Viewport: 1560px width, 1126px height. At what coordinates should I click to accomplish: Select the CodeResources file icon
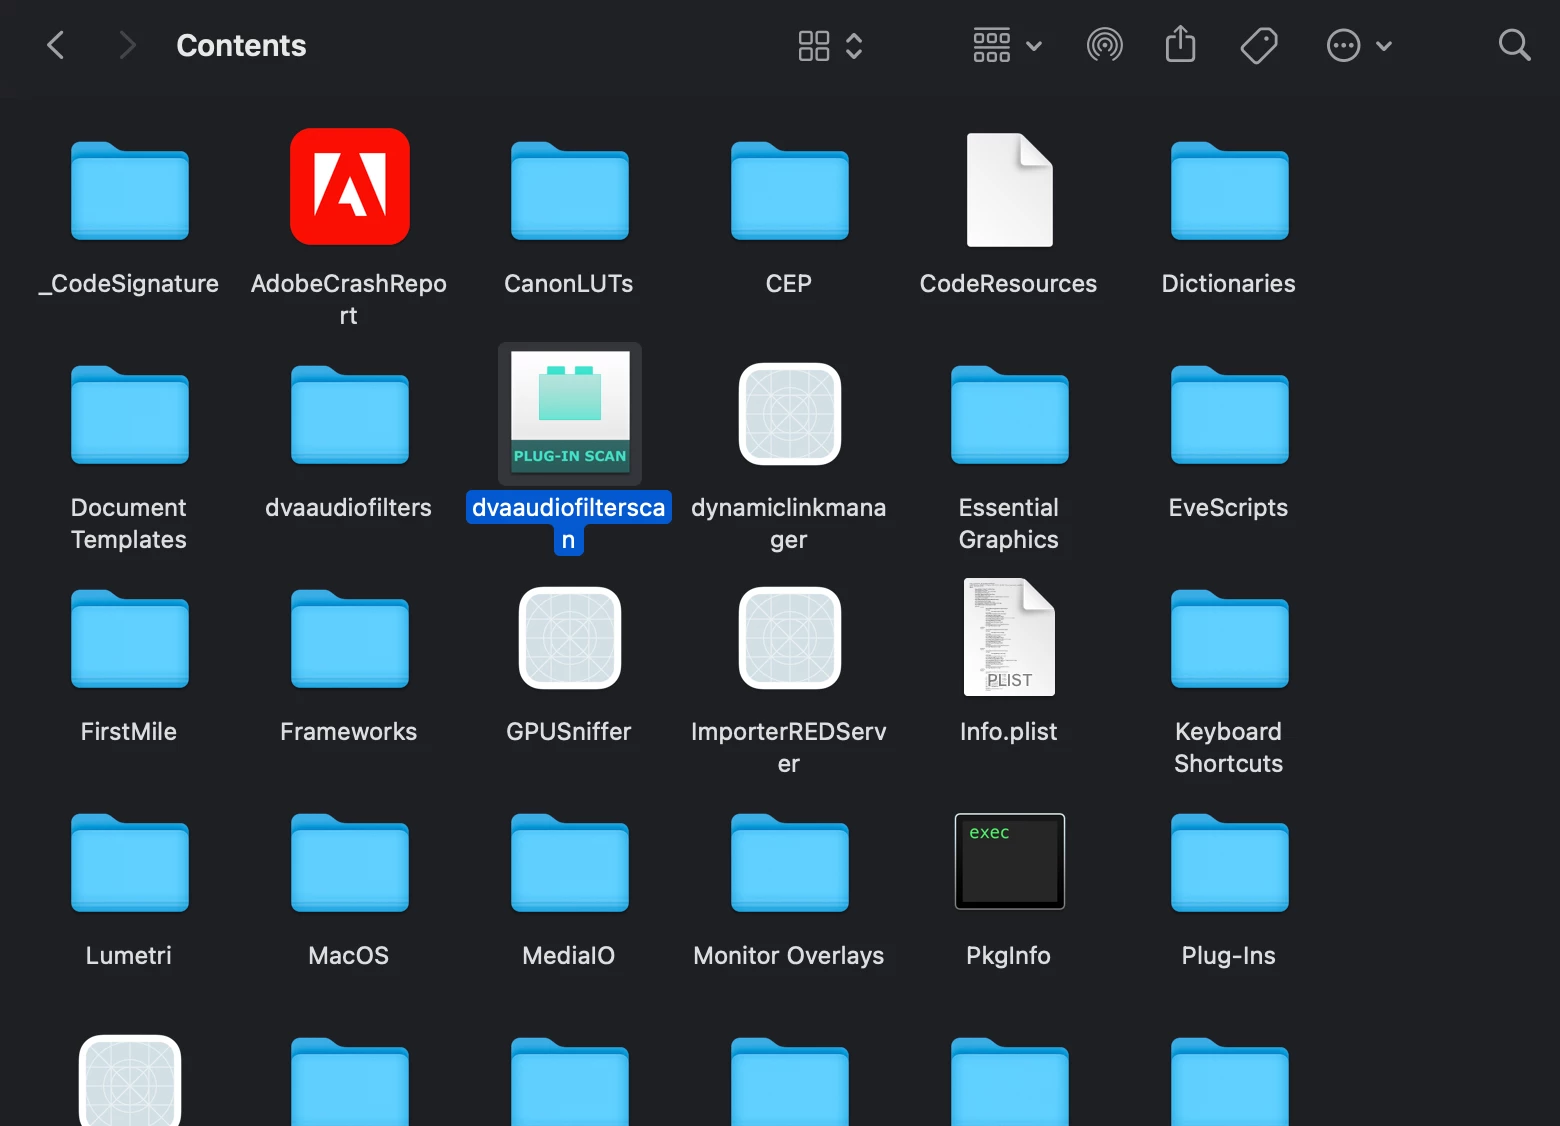pos(1010,190)
